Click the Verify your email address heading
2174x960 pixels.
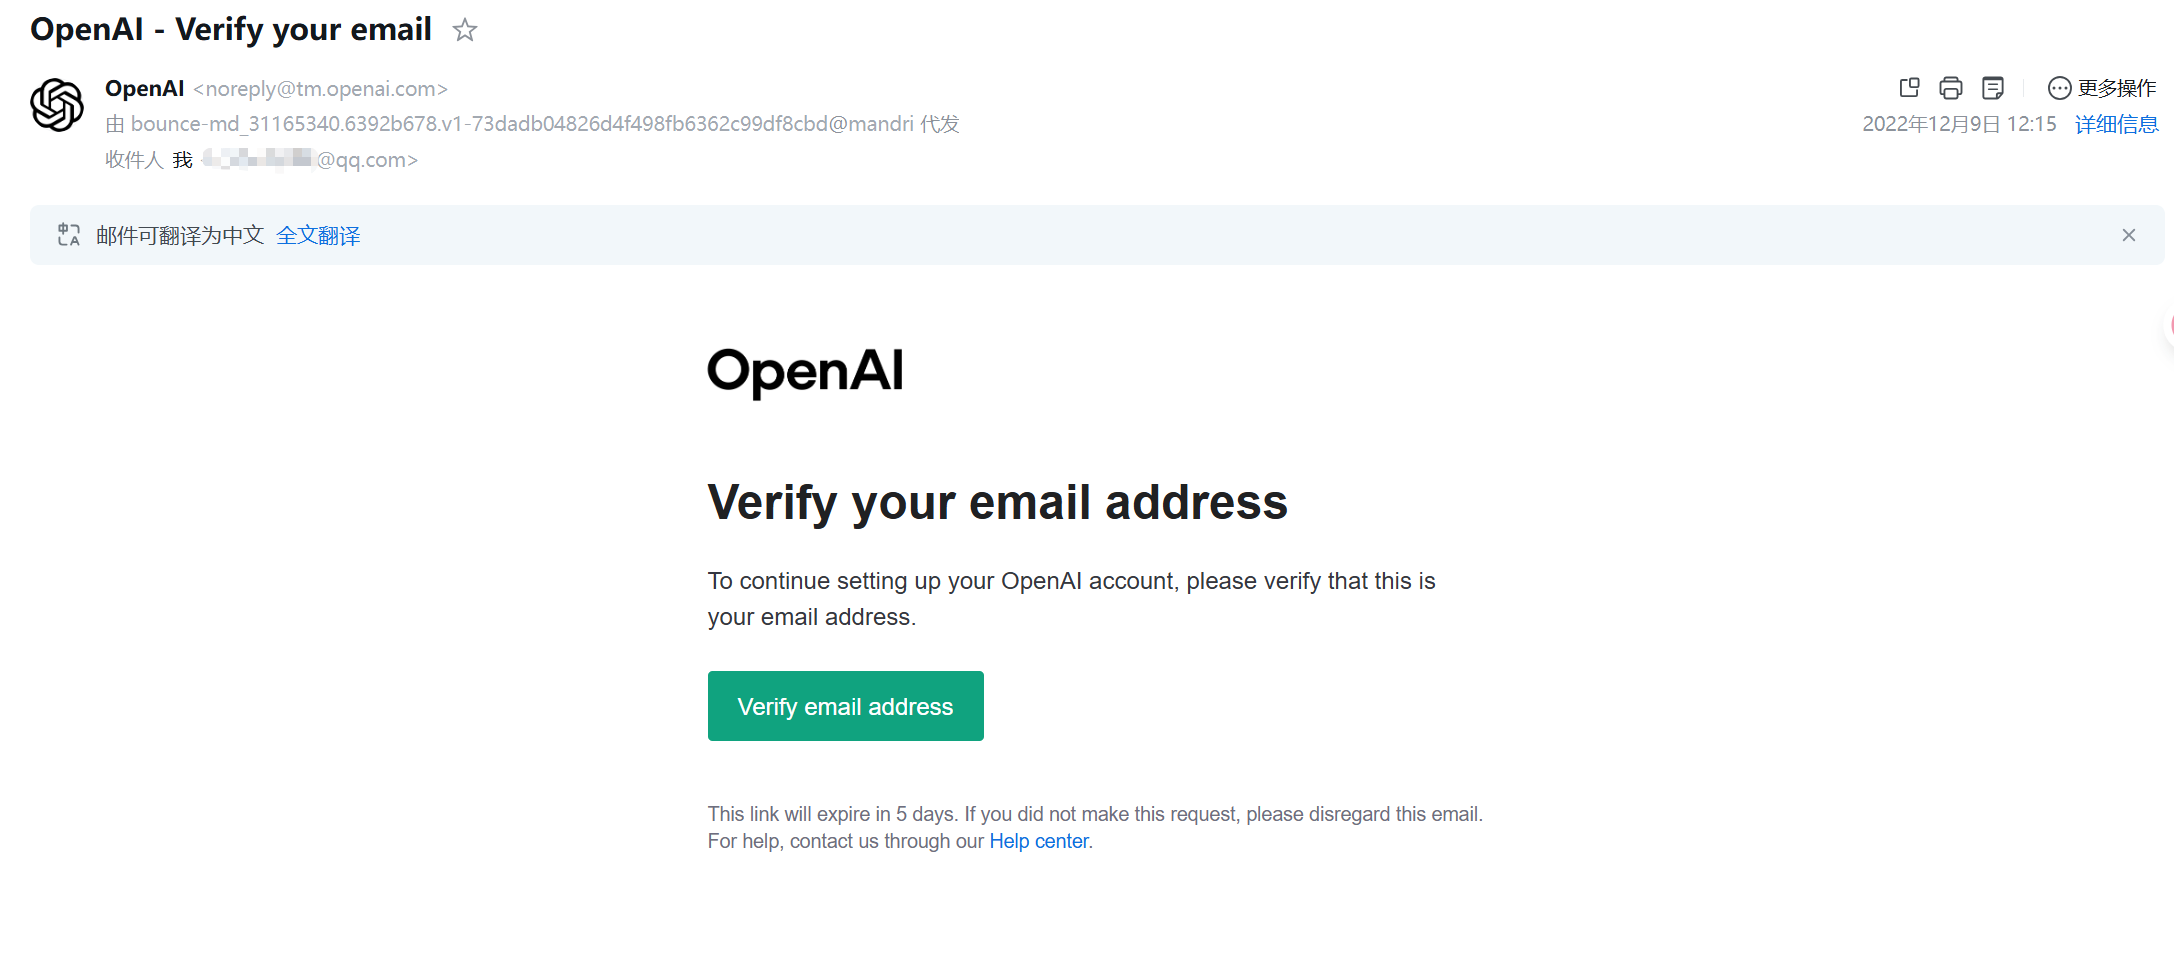[997, 502]
